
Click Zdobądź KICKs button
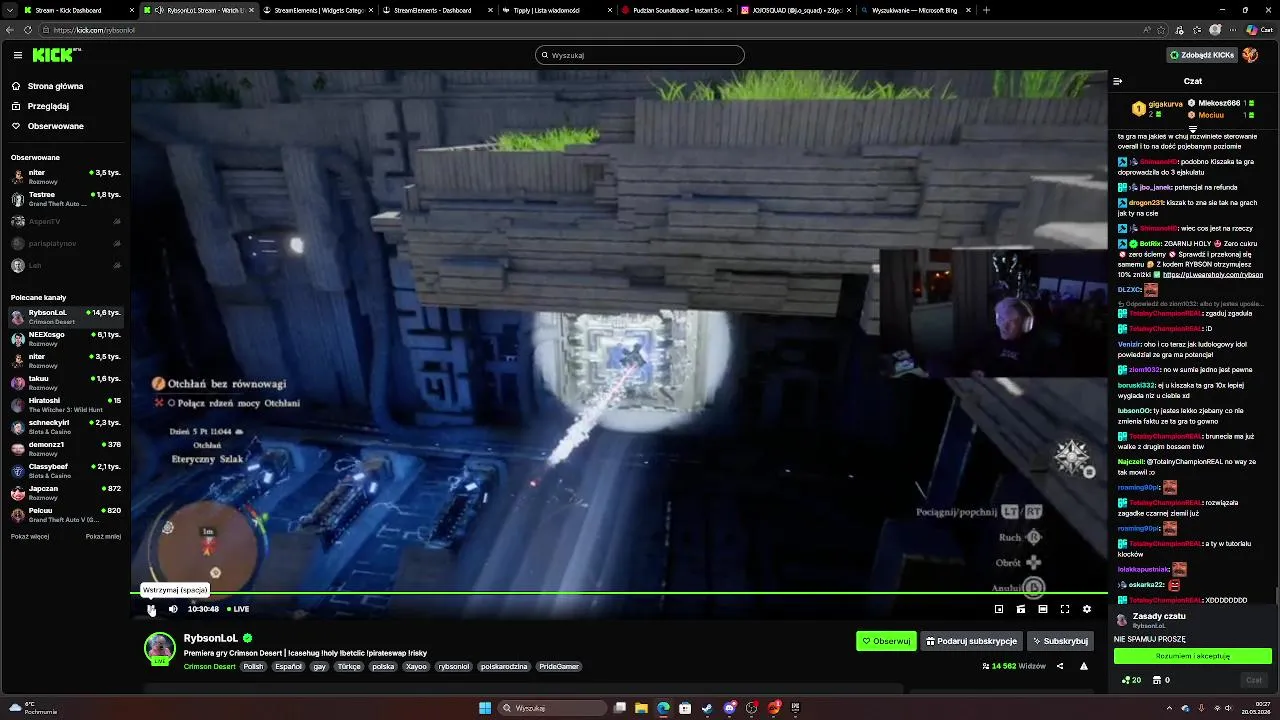[x=1201, y=55]
